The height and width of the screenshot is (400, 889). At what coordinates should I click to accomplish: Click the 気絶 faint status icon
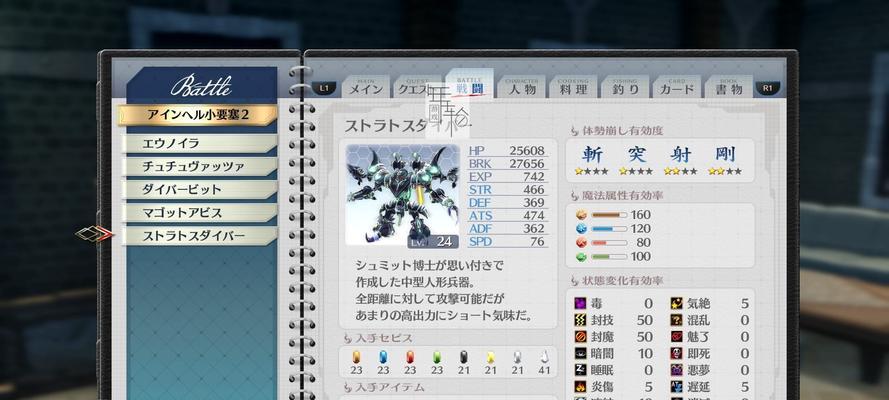(x=676, y=304)
